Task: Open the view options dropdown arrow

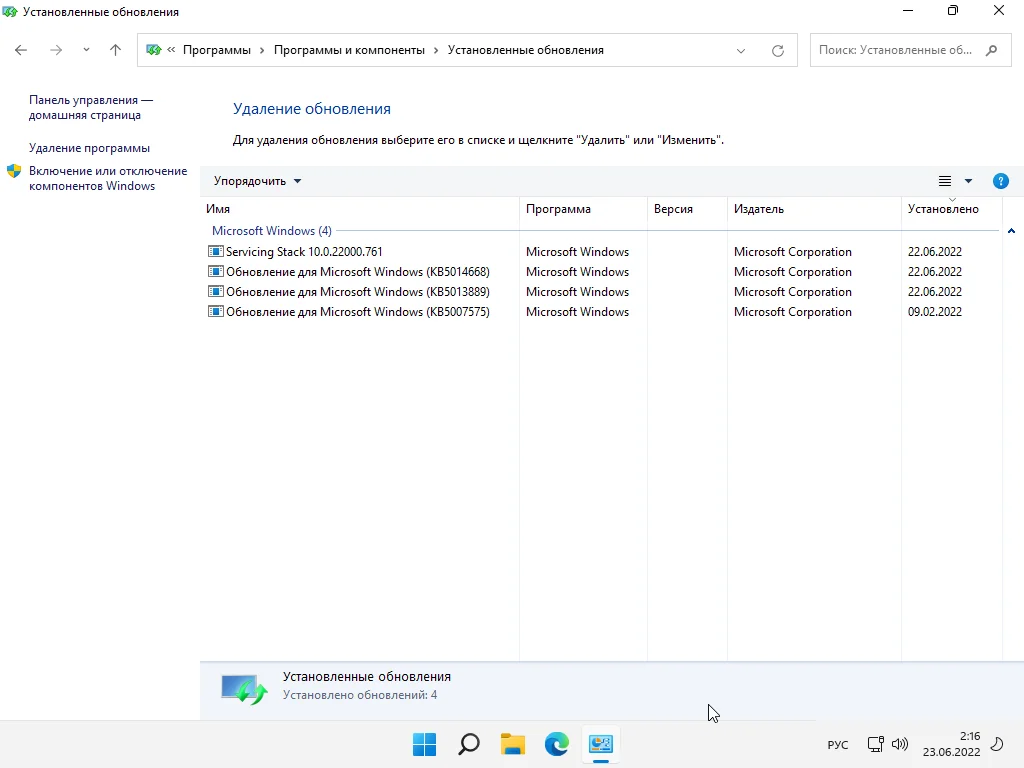Action: (x=968, y=181)
